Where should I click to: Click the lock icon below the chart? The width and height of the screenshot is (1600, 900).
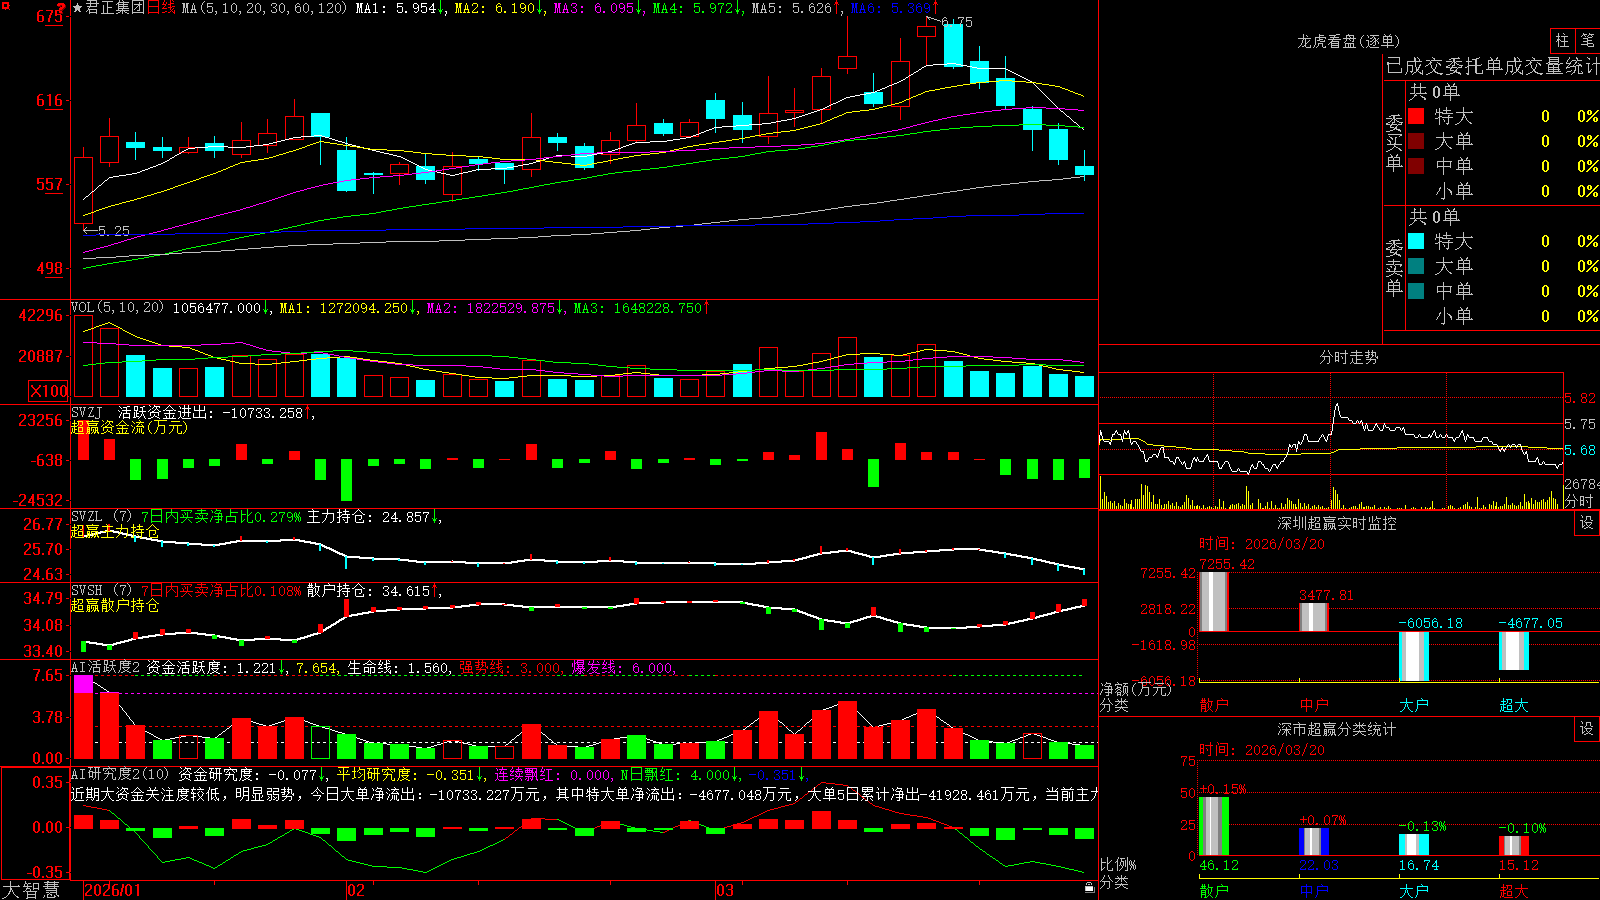pyautogui.click(x=1090, y=887)
